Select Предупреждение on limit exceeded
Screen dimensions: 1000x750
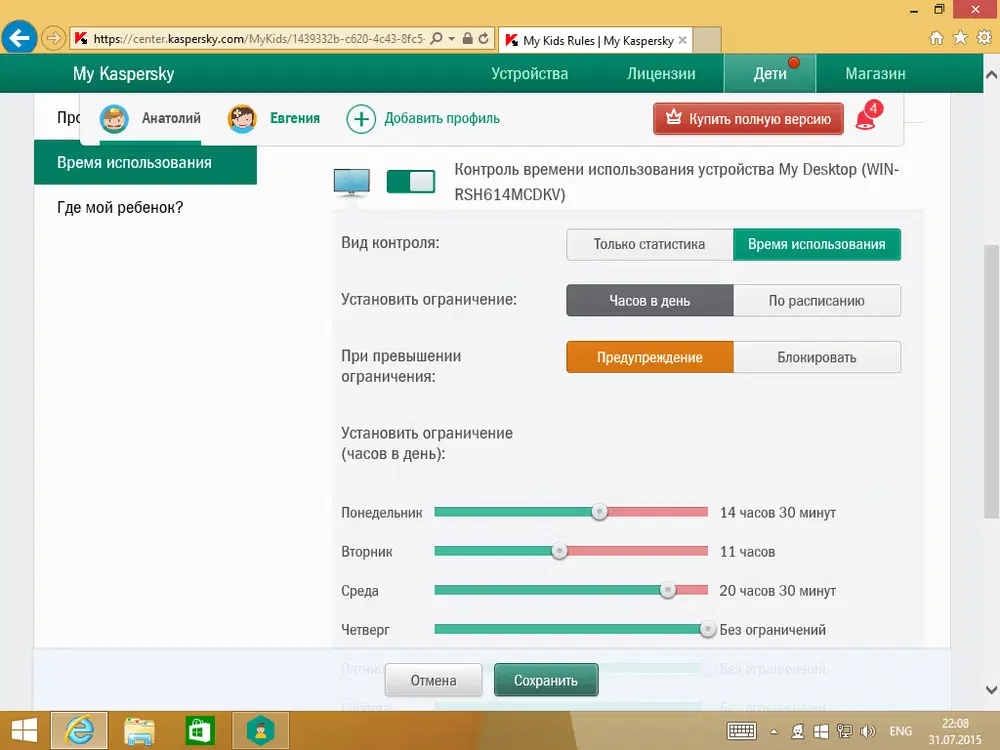pyautogui.click(x=649, y=357)
